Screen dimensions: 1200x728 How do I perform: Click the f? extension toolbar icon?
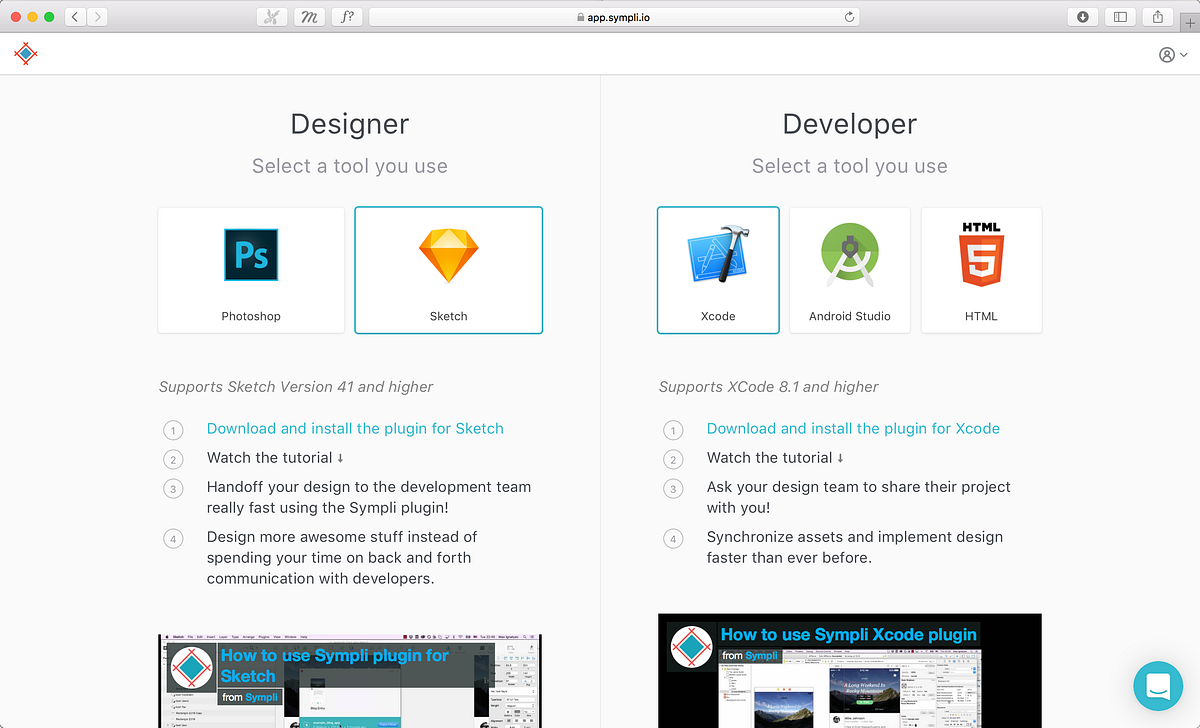tap(347, 16)
